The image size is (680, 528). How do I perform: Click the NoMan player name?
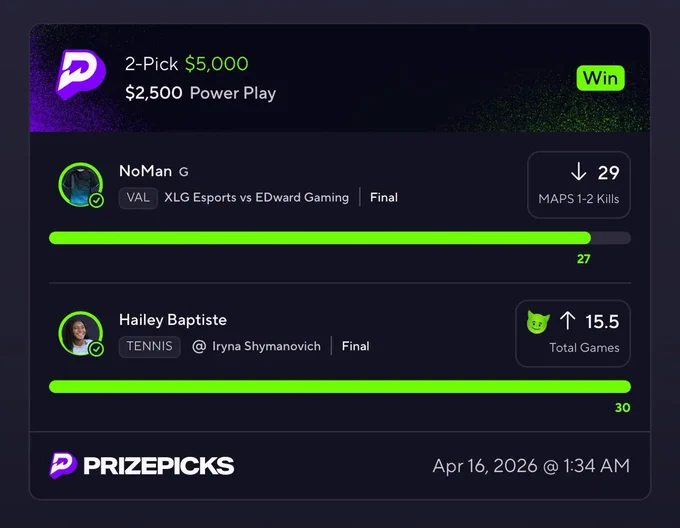[x=145, y=171]
